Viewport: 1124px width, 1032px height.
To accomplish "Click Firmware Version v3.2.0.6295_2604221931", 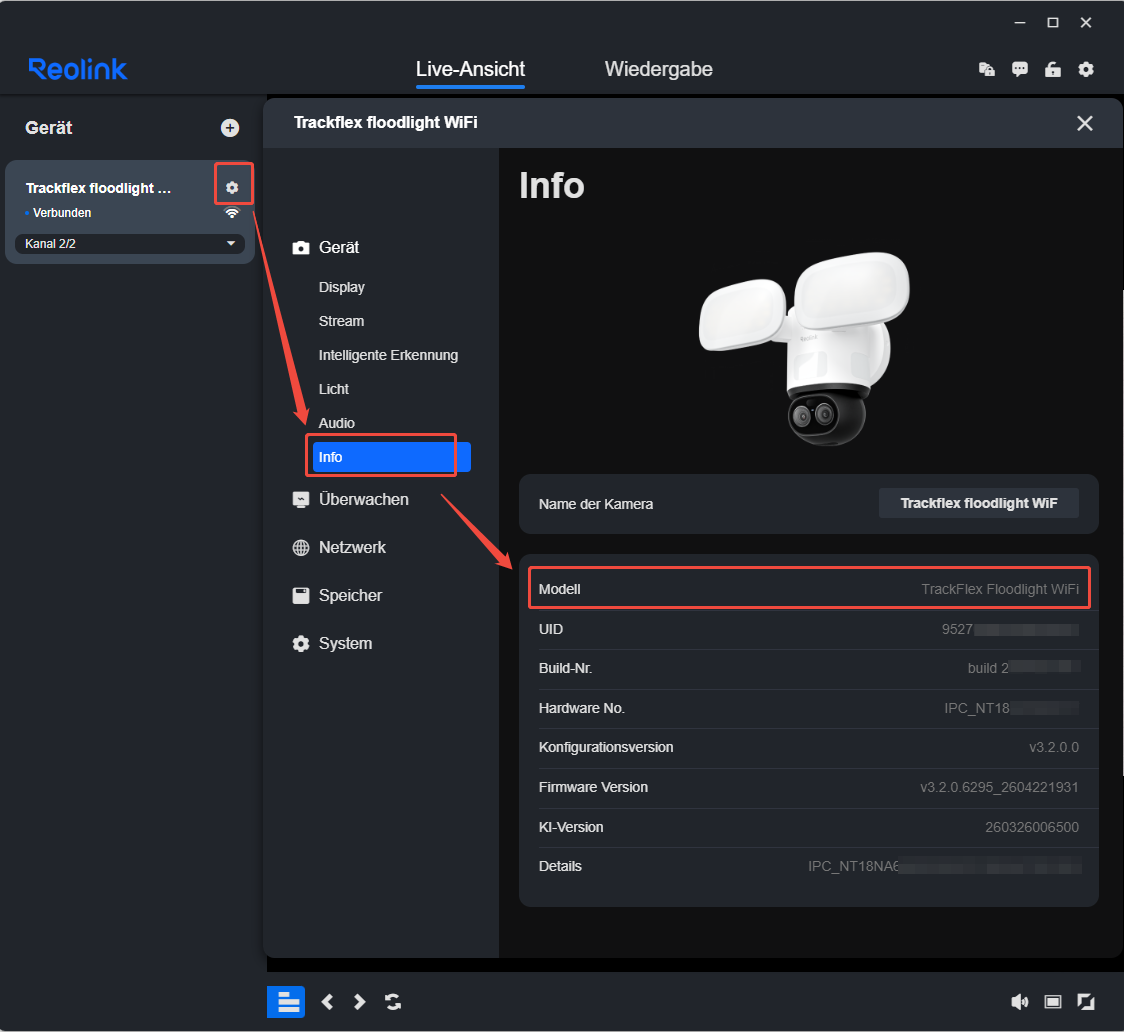I will [x=999, y=787].
